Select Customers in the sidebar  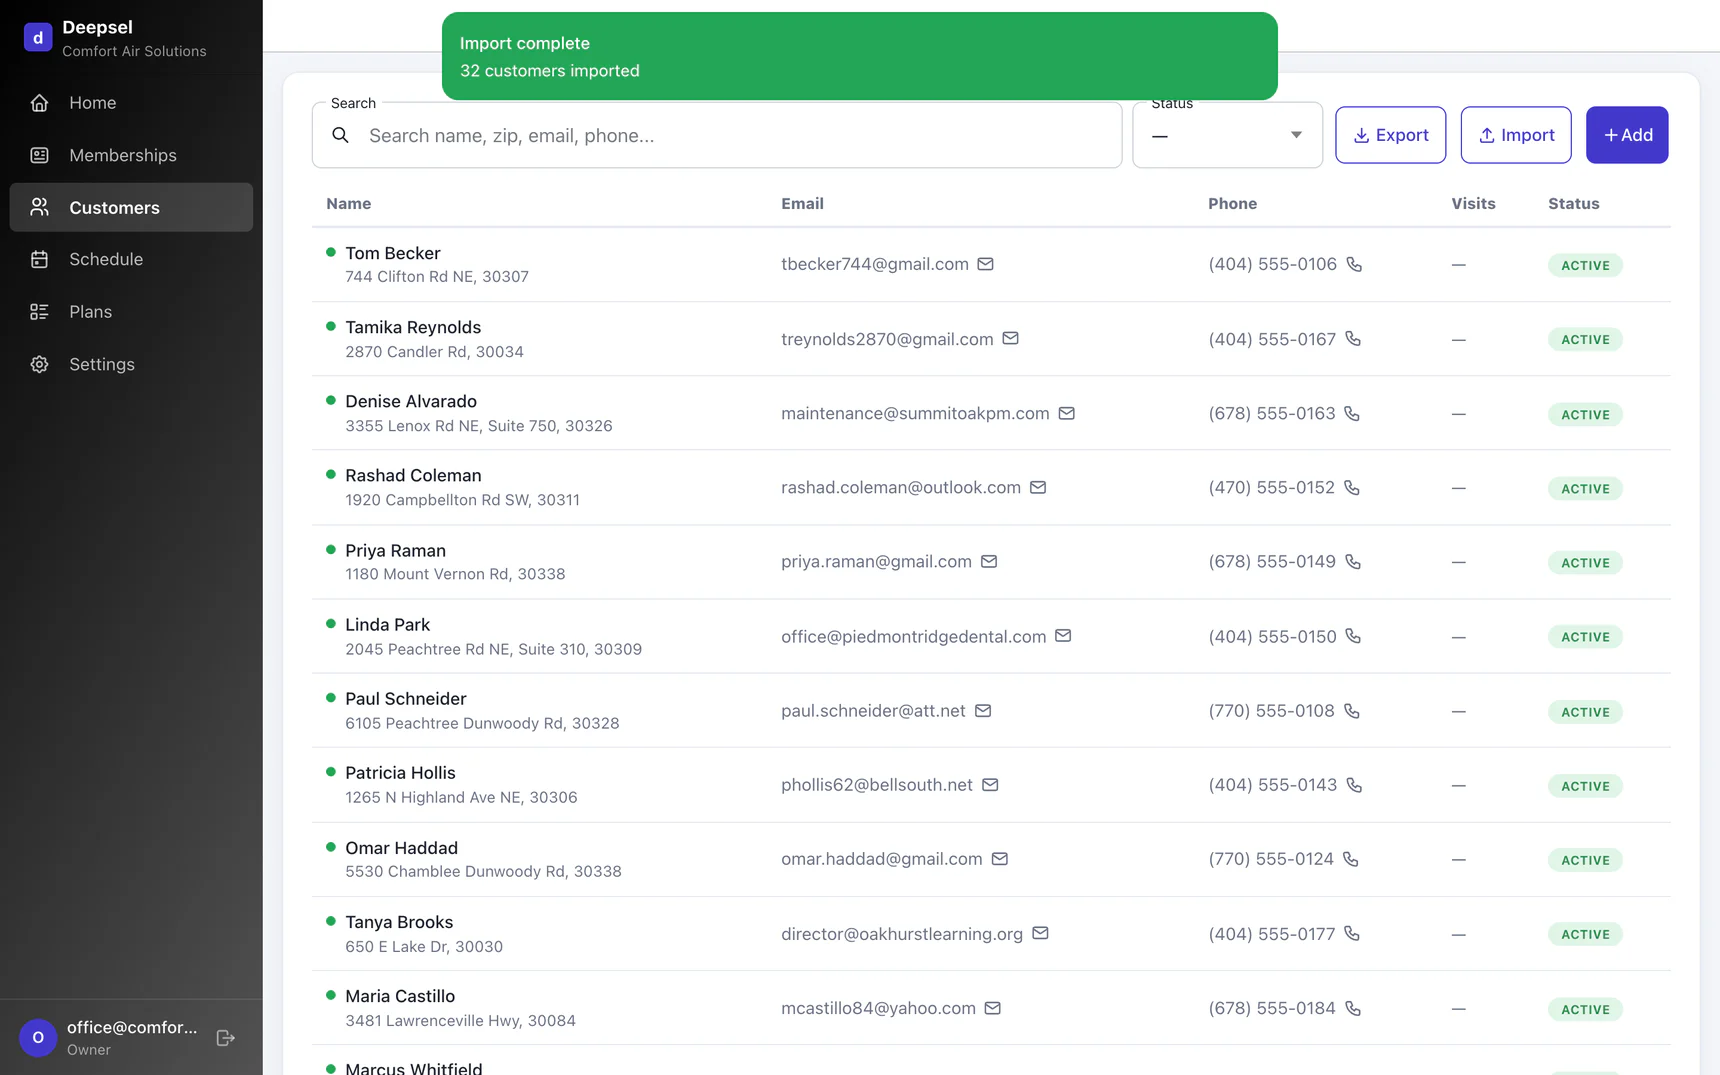point(131,207)
